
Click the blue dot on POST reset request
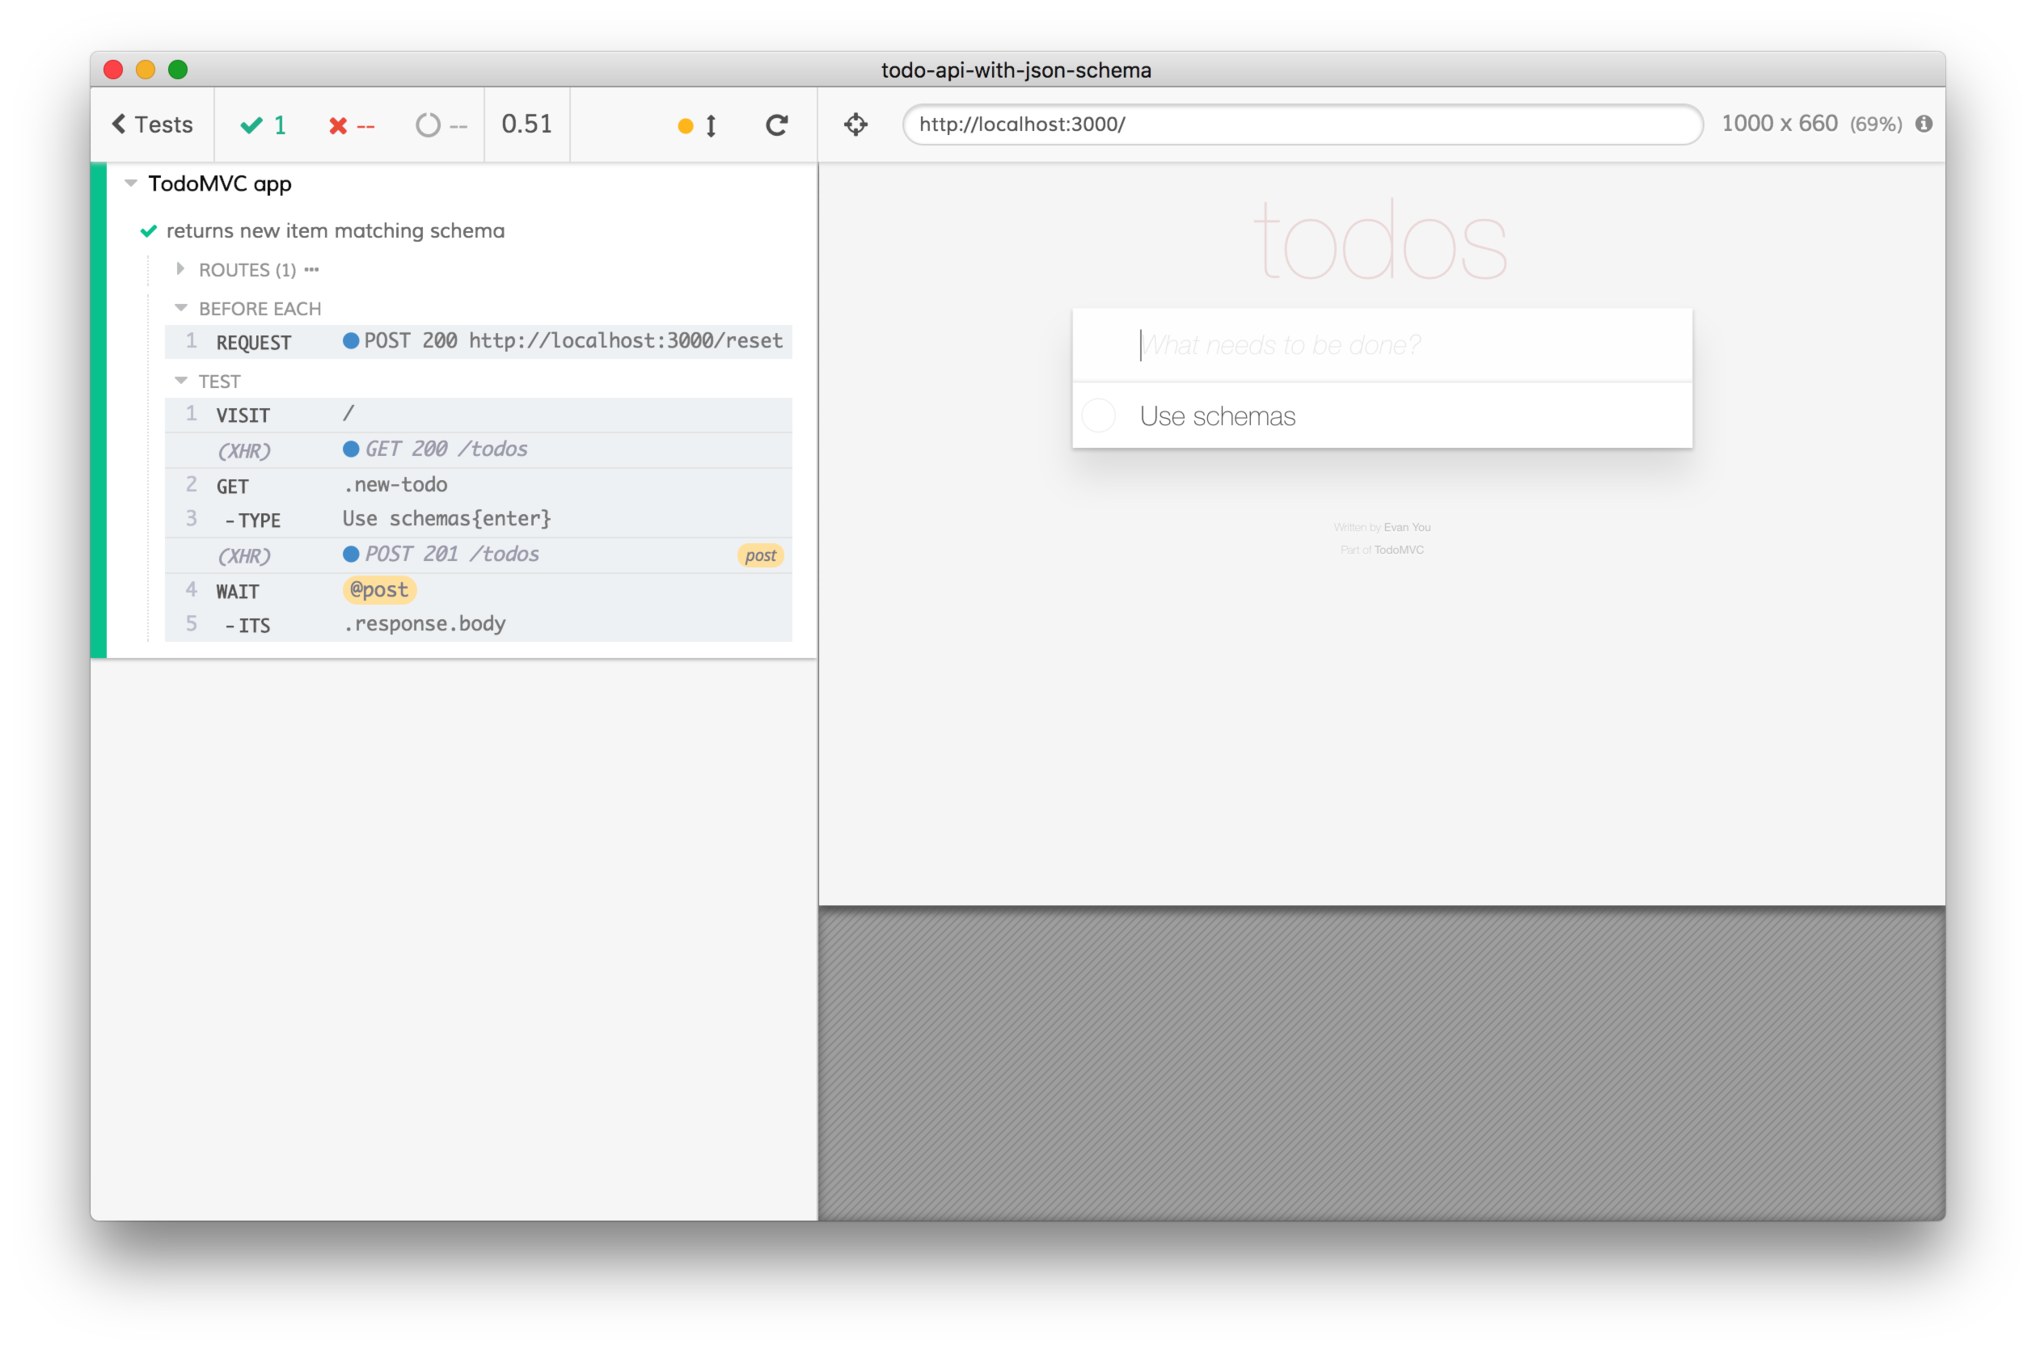(x=351, y=341)
